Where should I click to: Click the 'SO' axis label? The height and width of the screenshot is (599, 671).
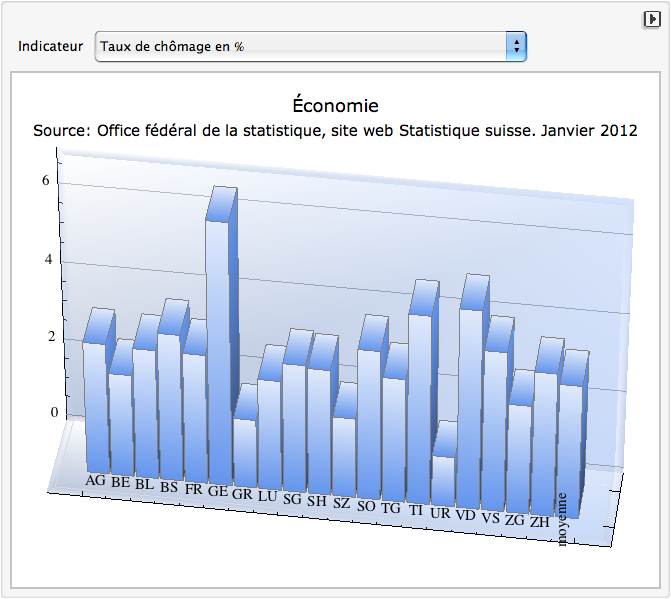point(366,506)
